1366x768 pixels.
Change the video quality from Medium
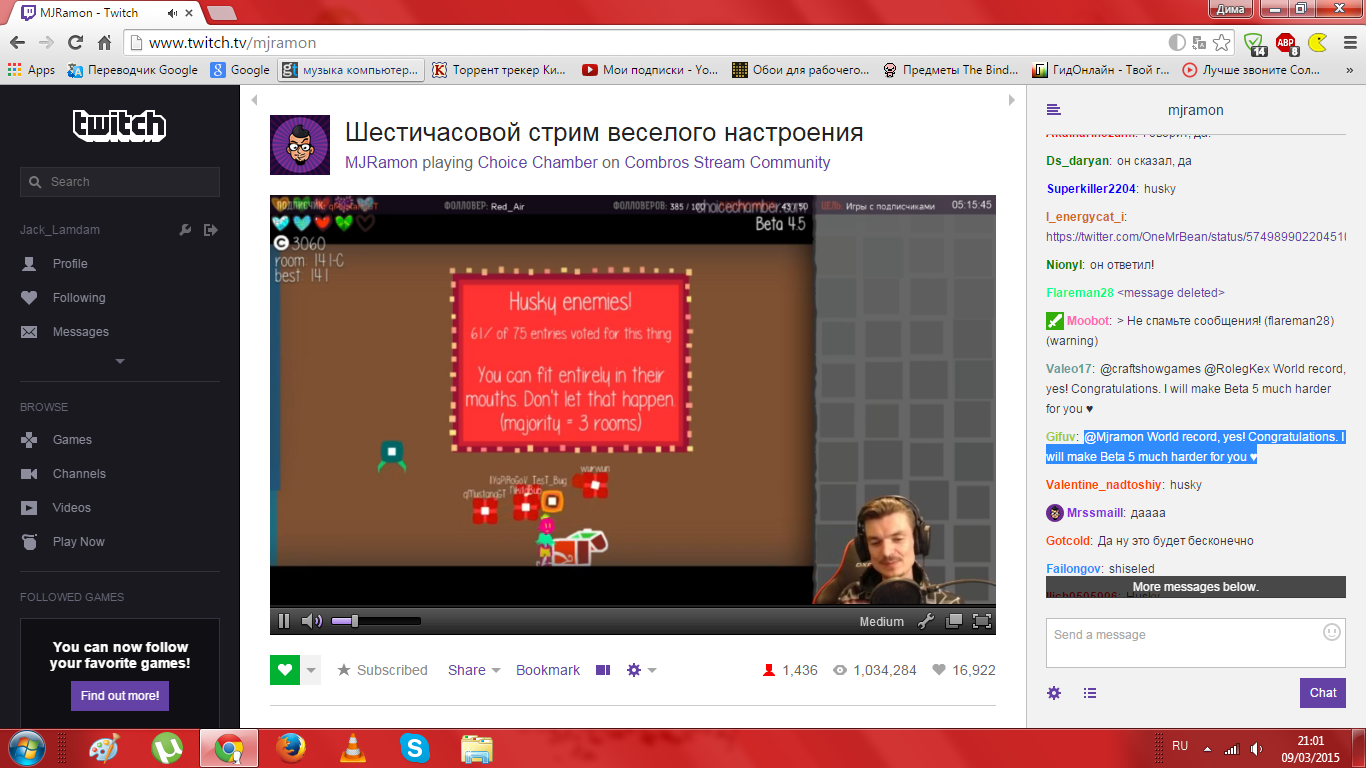(882, 621)
